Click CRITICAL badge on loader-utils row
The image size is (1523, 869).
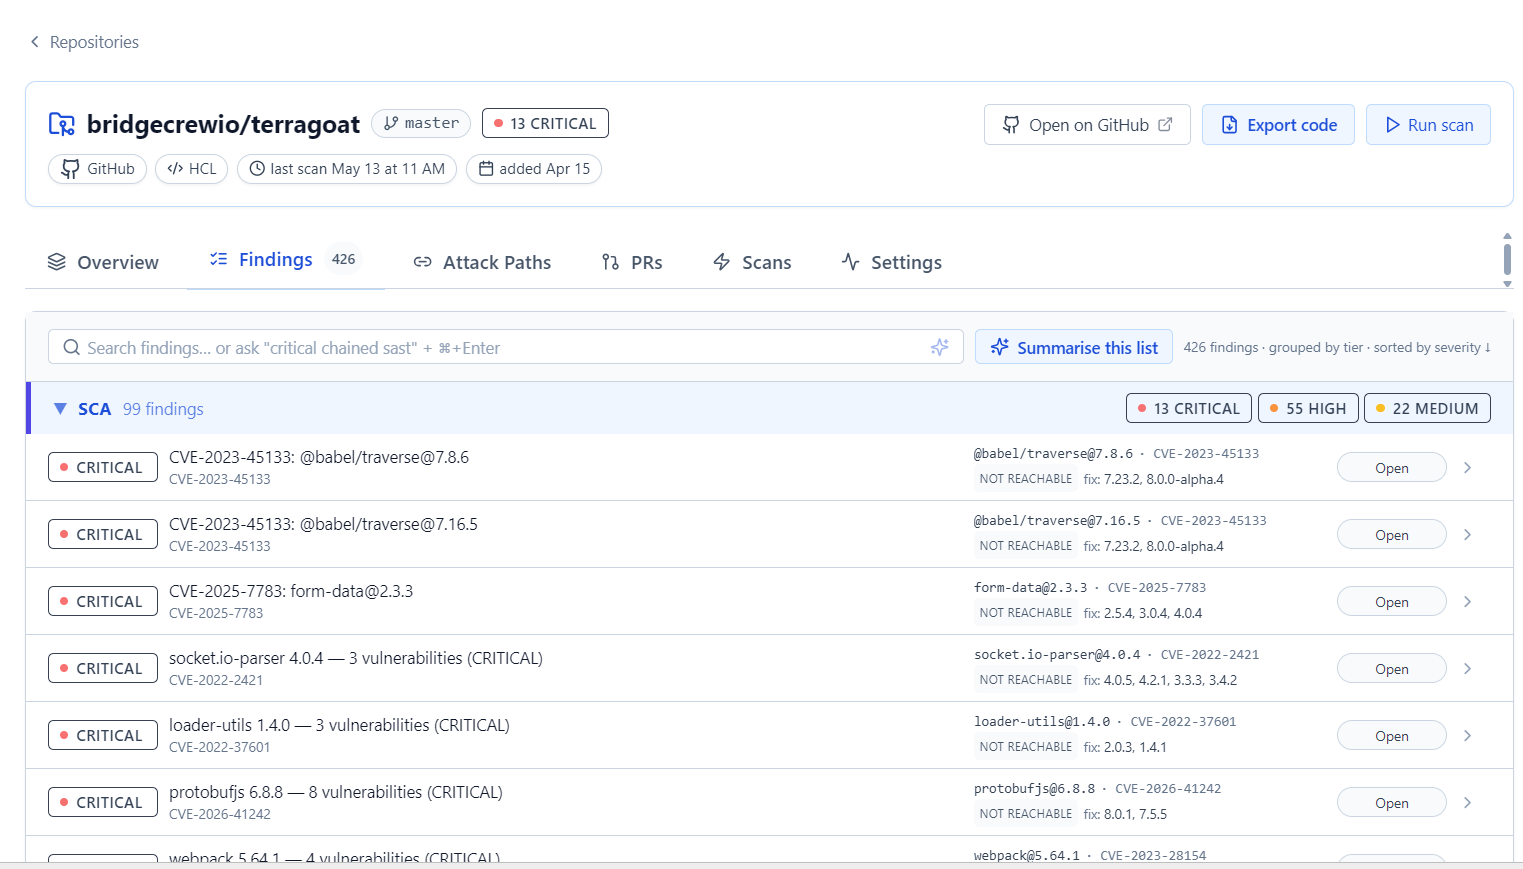click(103, 735)
